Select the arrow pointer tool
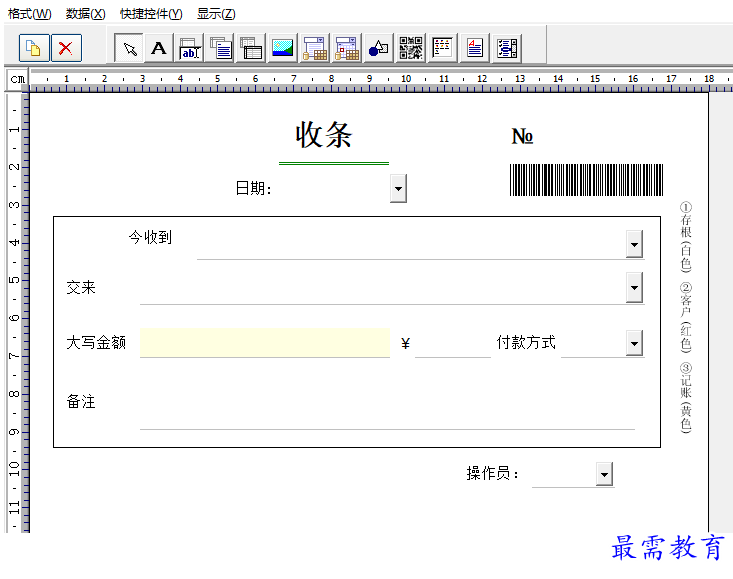Viewport: 733px width, 579px height. 128,48
